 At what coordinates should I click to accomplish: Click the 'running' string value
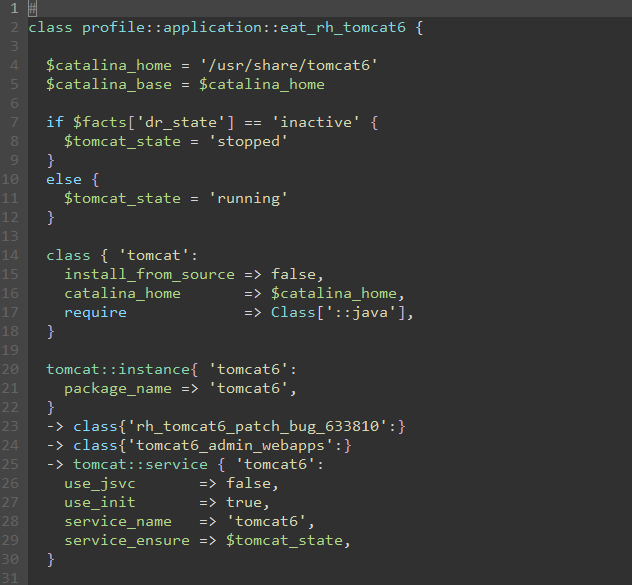pyautogui.click(x=248, y=198)
